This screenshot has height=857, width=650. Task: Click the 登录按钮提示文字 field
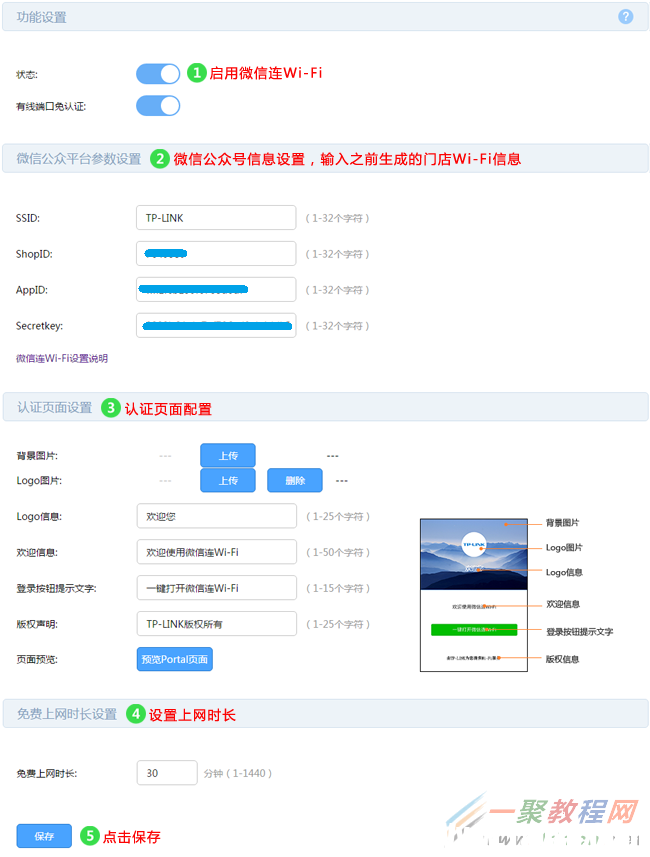(216, 588)
